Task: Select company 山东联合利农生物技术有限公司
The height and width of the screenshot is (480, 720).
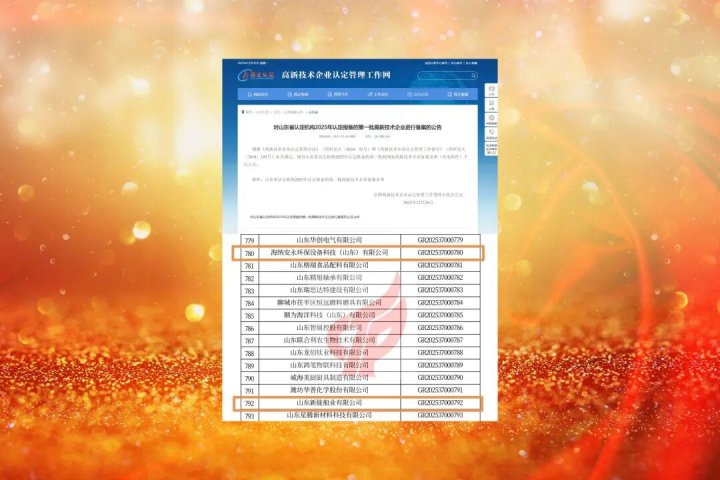Action: click(329, 340)
